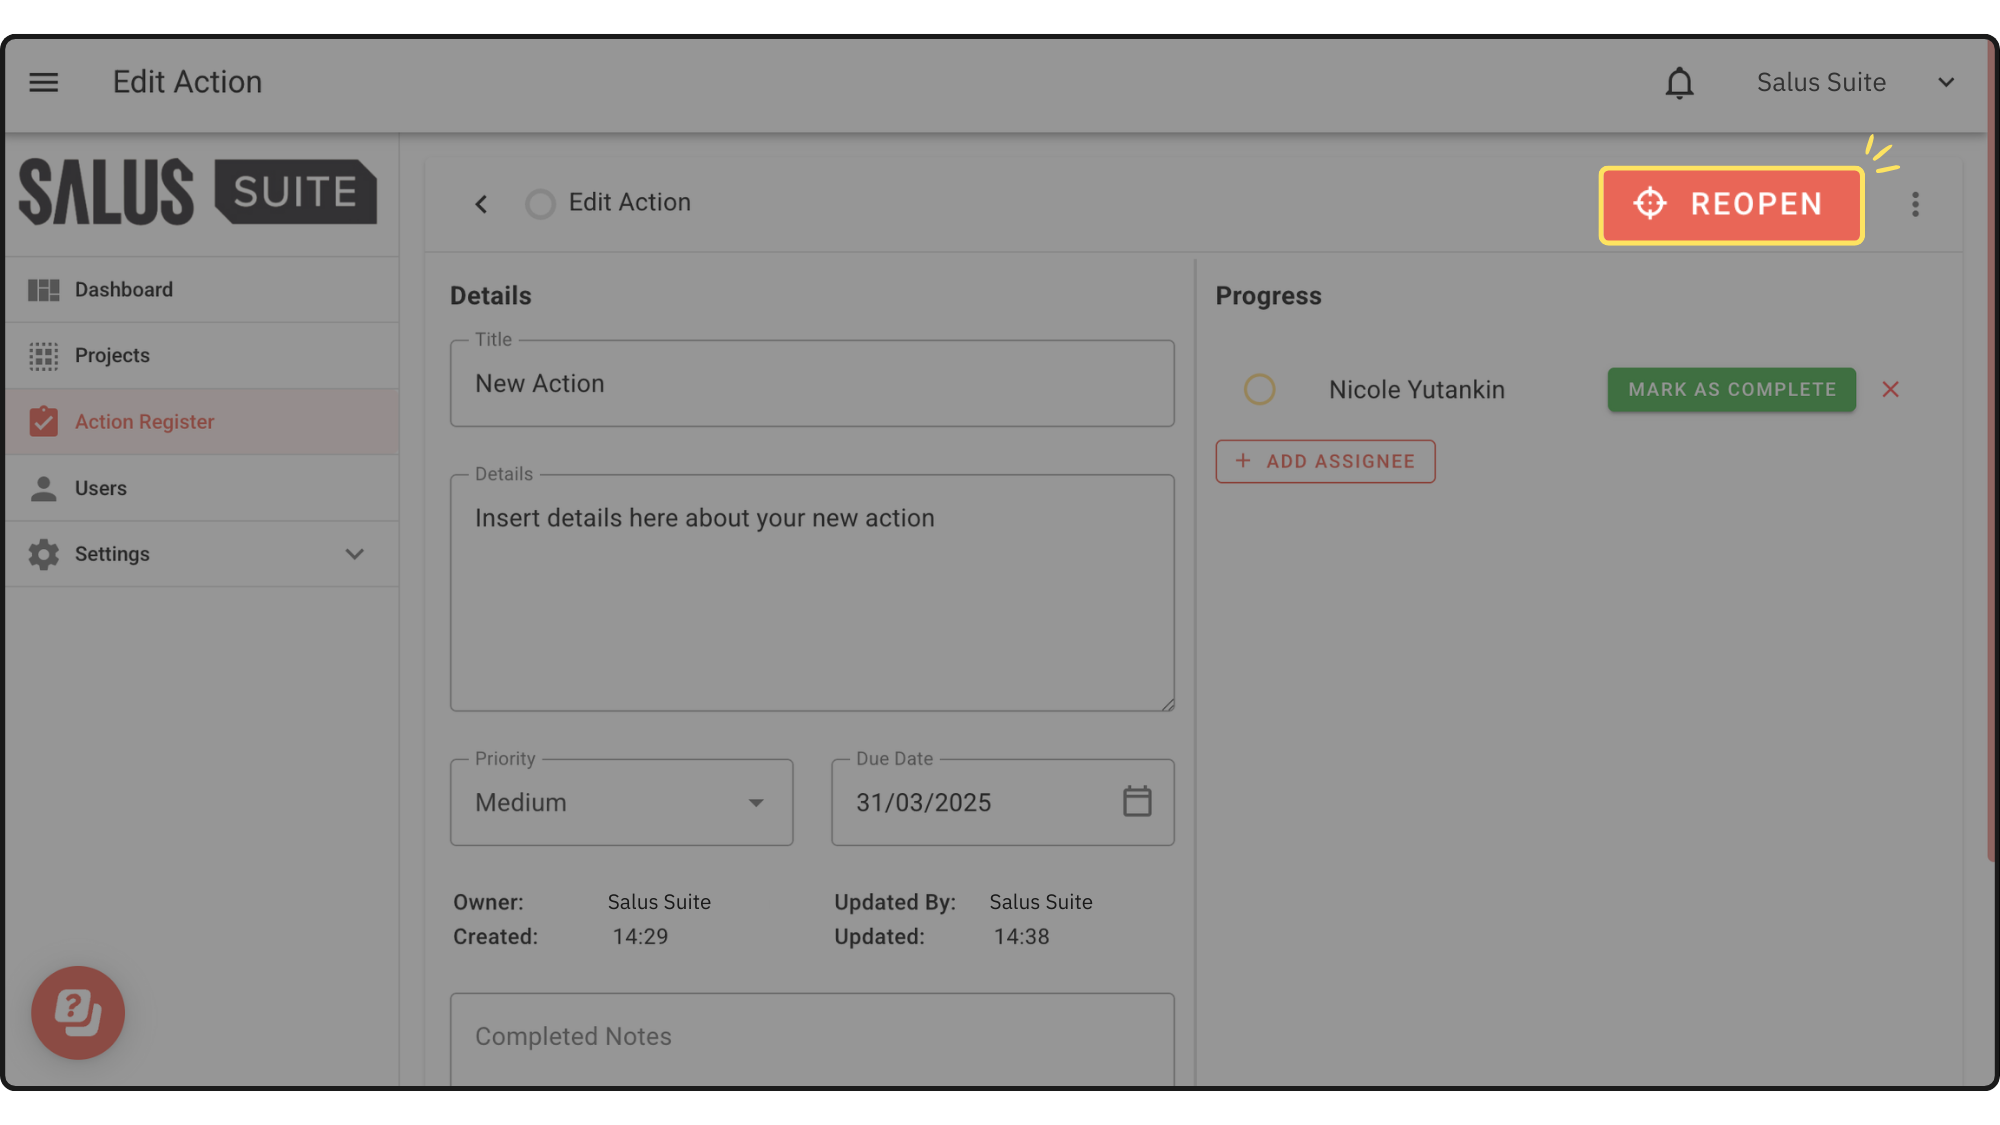2000x1125 pixels.
Task: Open the Due Date calendar picker icon
Action: coord(1137,801)
